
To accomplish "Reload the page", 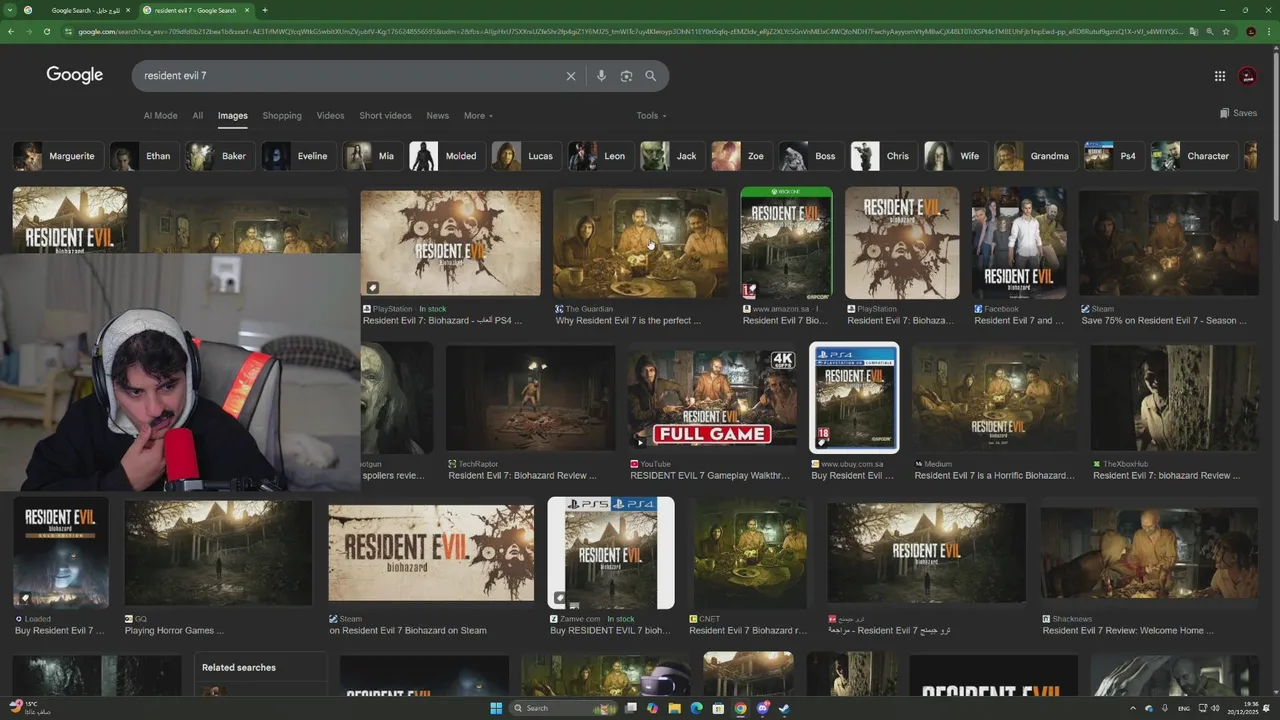I will (x=46, y=32).
